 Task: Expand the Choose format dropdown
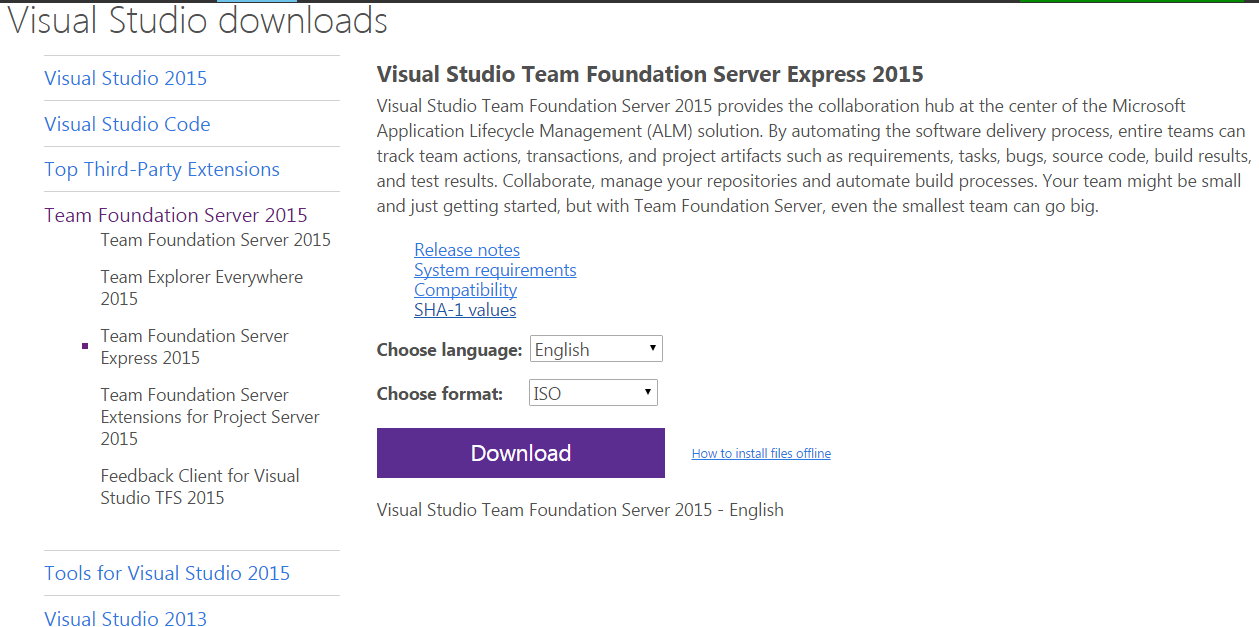click(x=593, y=394)
